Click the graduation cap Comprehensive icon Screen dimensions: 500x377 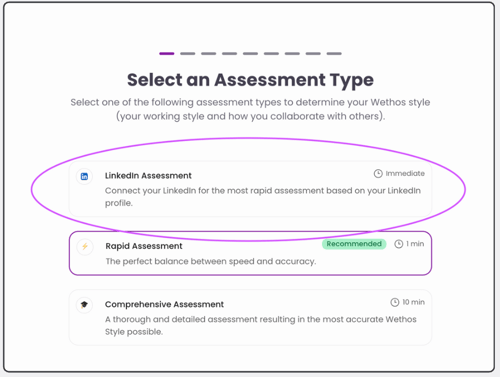pos(84,304)
